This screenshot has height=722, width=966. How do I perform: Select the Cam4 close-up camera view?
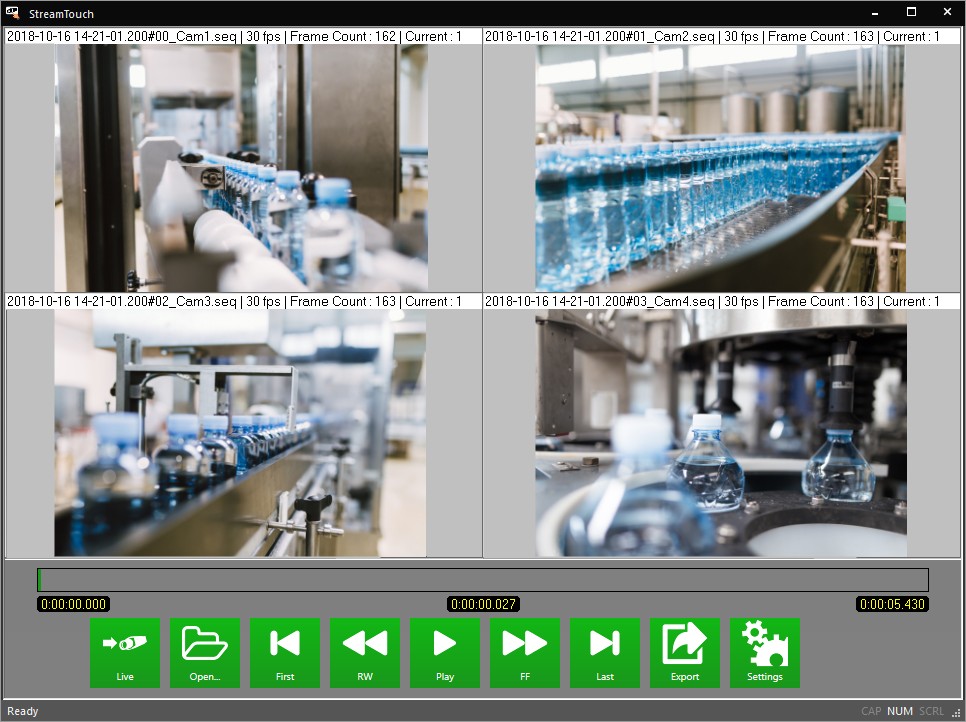tap(720, 430)
